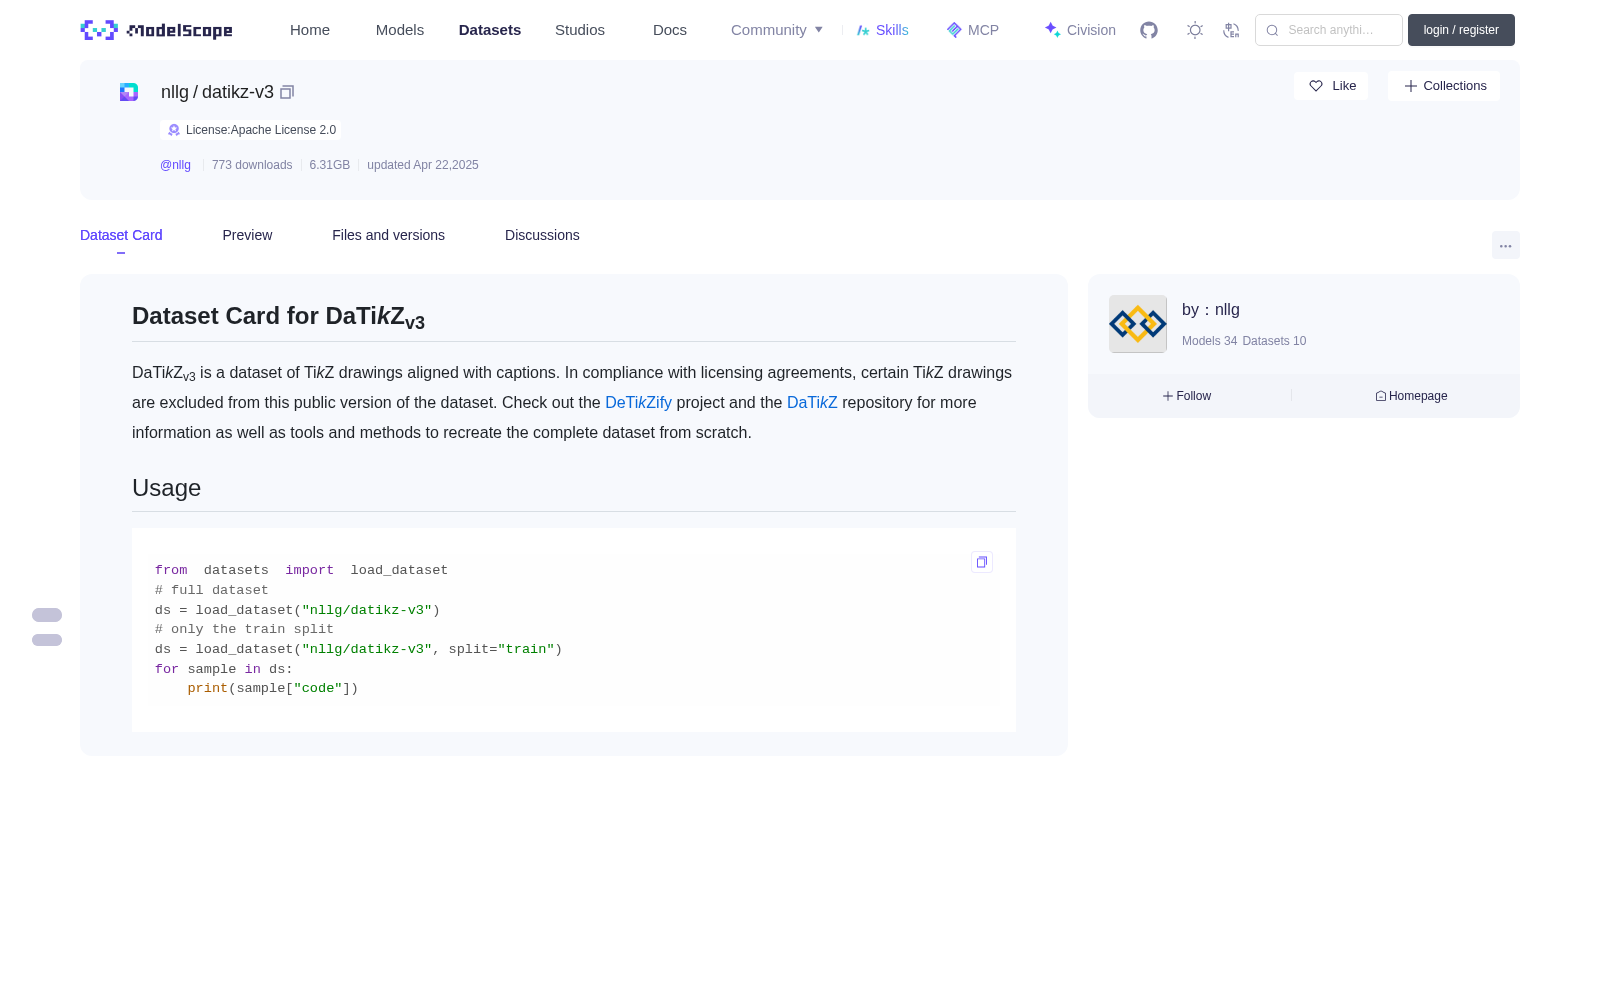The width and height of the screenshot is (1600, 1000).
Task: Switch to the Preview tab
Action: (x=247, y=235)
